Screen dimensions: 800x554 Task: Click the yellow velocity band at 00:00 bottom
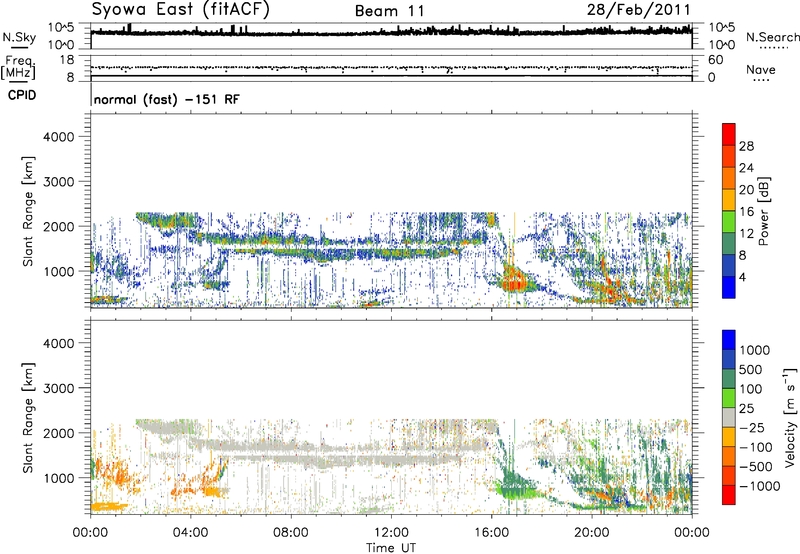tap(108, 507)
